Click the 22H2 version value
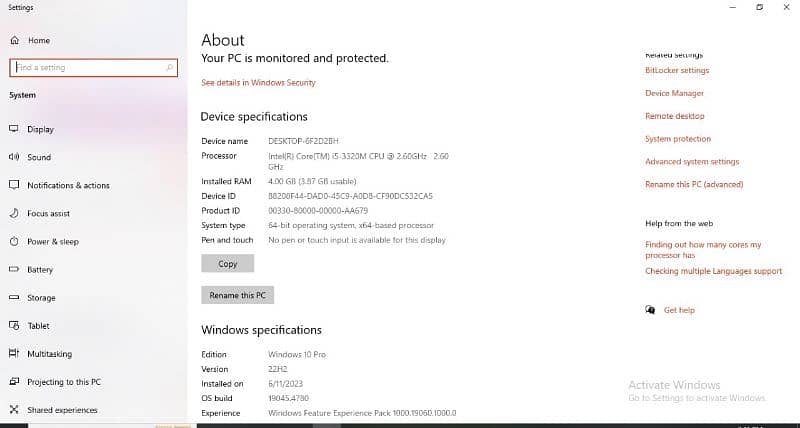800x428 pixels. click(278, 369)
